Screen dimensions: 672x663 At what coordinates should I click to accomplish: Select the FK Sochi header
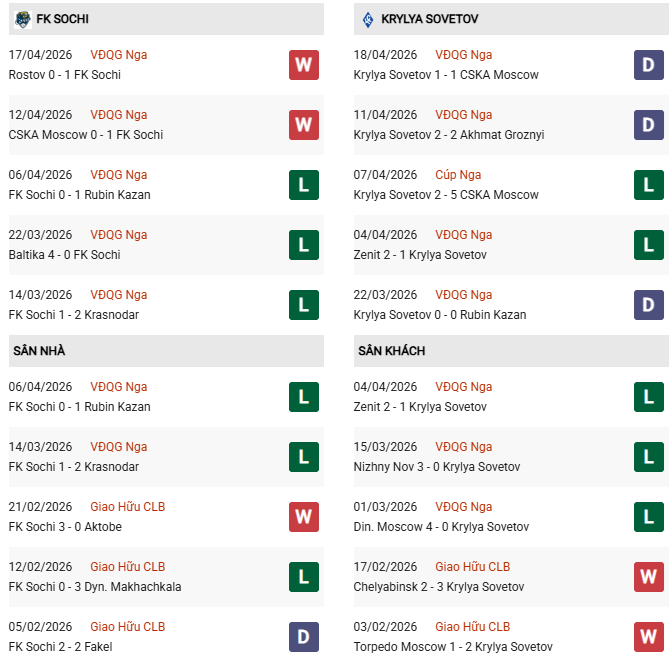[62, 18]
